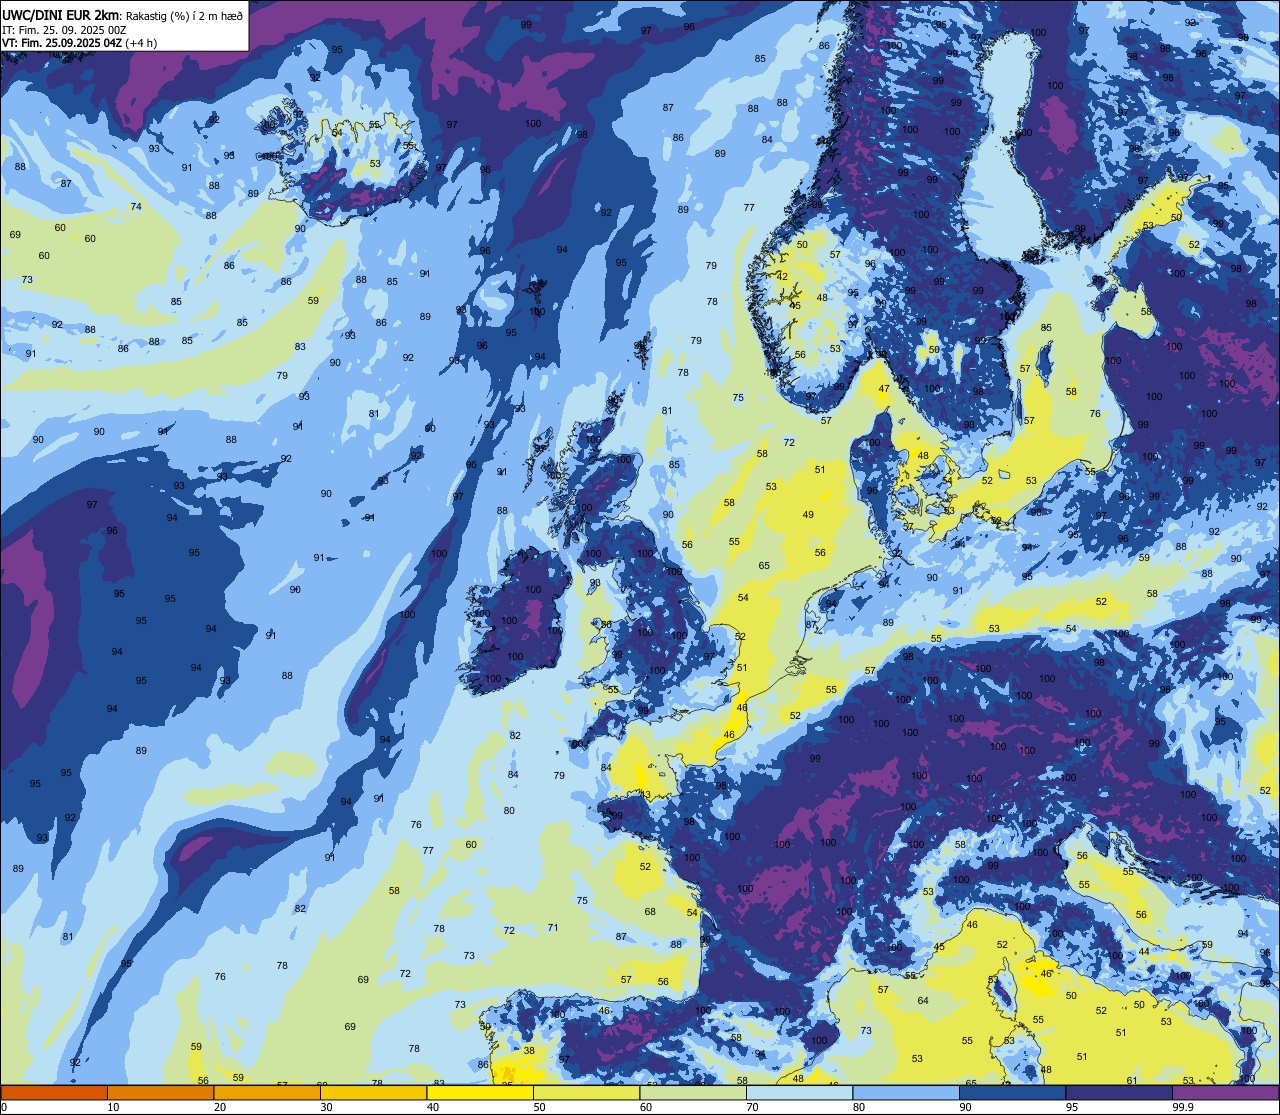The height and width of the screenshot is (1115, 1280).
Task: Click the '99.9' legend tick label
Action: [1183, 1107]
